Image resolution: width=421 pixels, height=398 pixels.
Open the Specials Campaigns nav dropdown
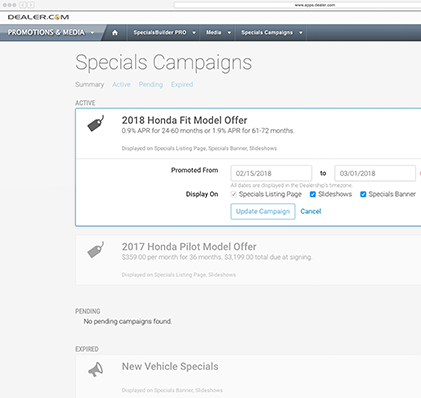pyautogui.click(x=272, y=33)
